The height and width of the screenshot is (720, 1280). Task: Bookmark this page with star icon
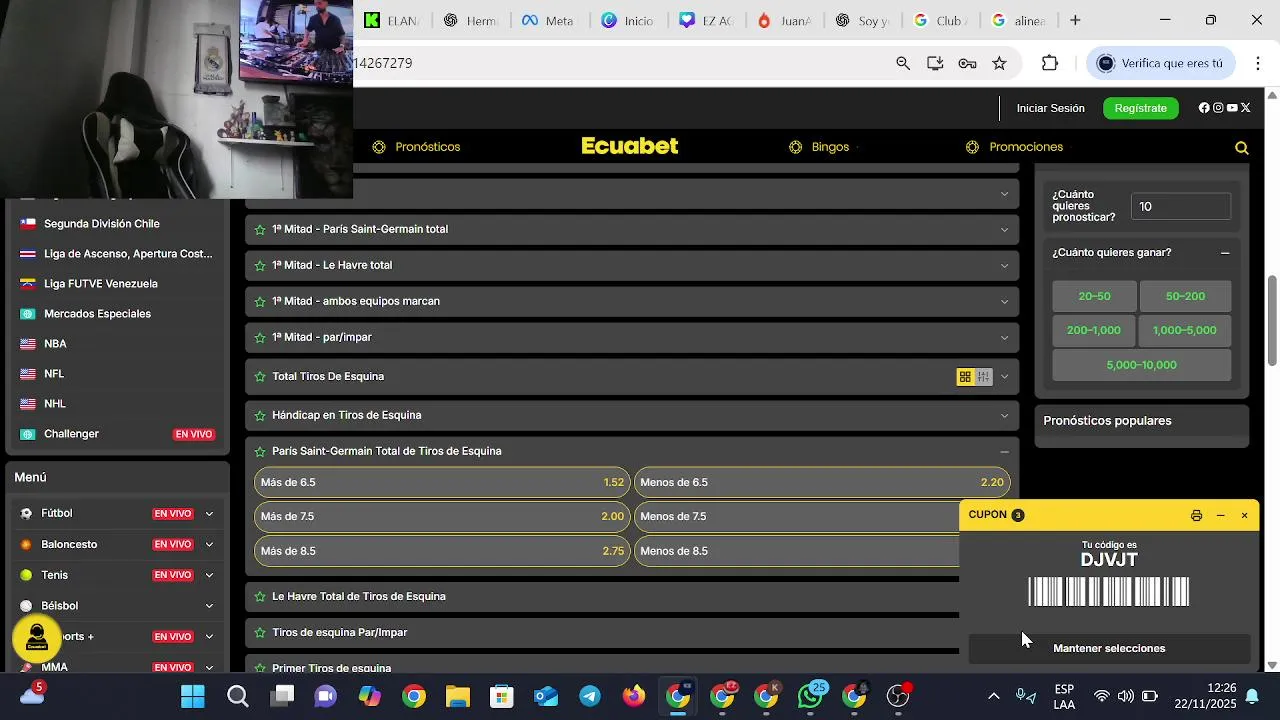[999, 63]
